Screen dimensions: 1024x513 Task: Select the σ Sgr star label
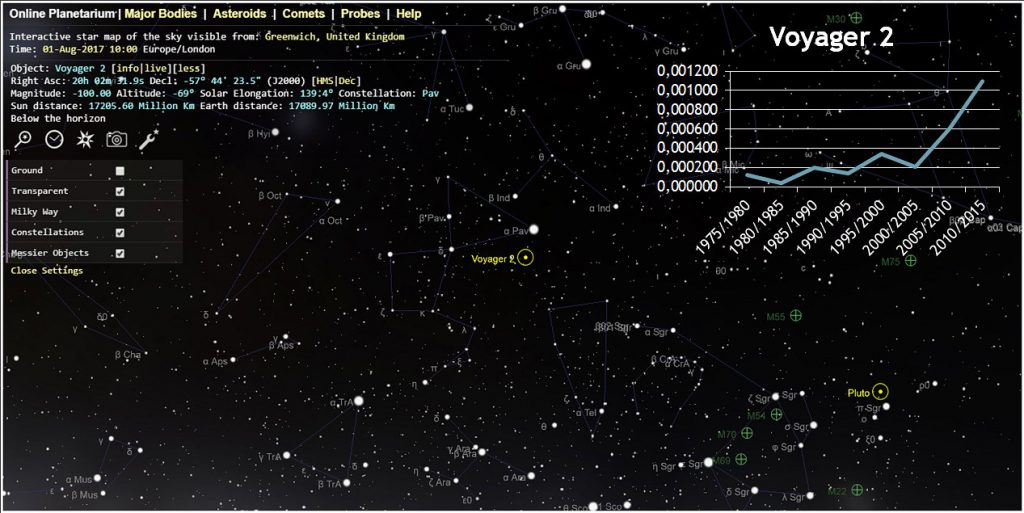pos(796,428)
